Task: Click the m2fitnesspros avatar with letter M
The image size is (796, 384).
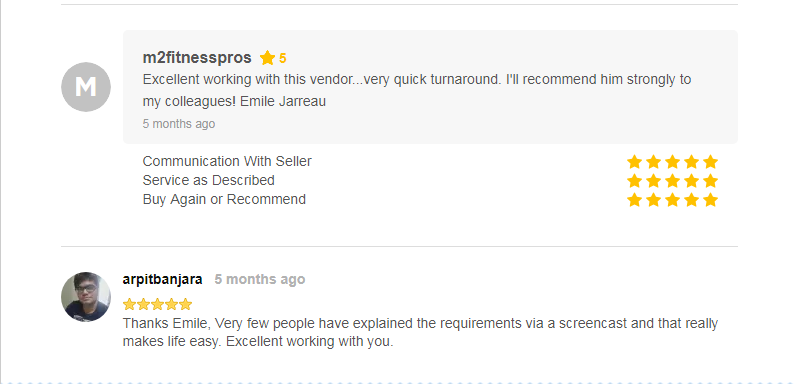Action: (86, 87)
